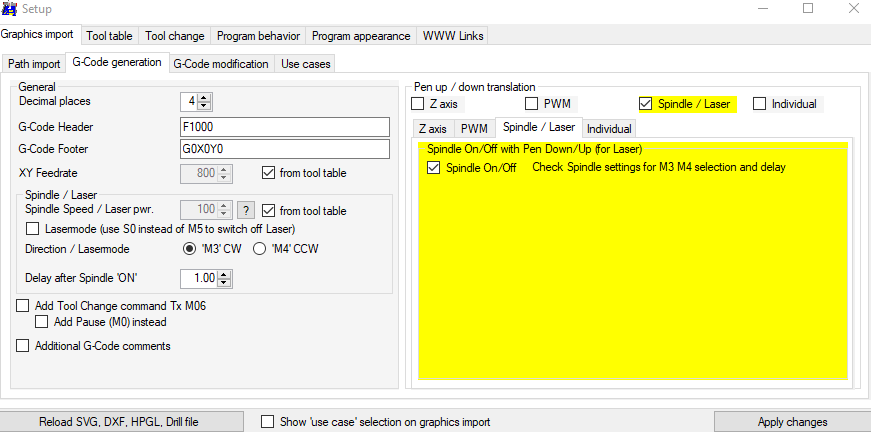Open the G-Code modification tab

220,64
